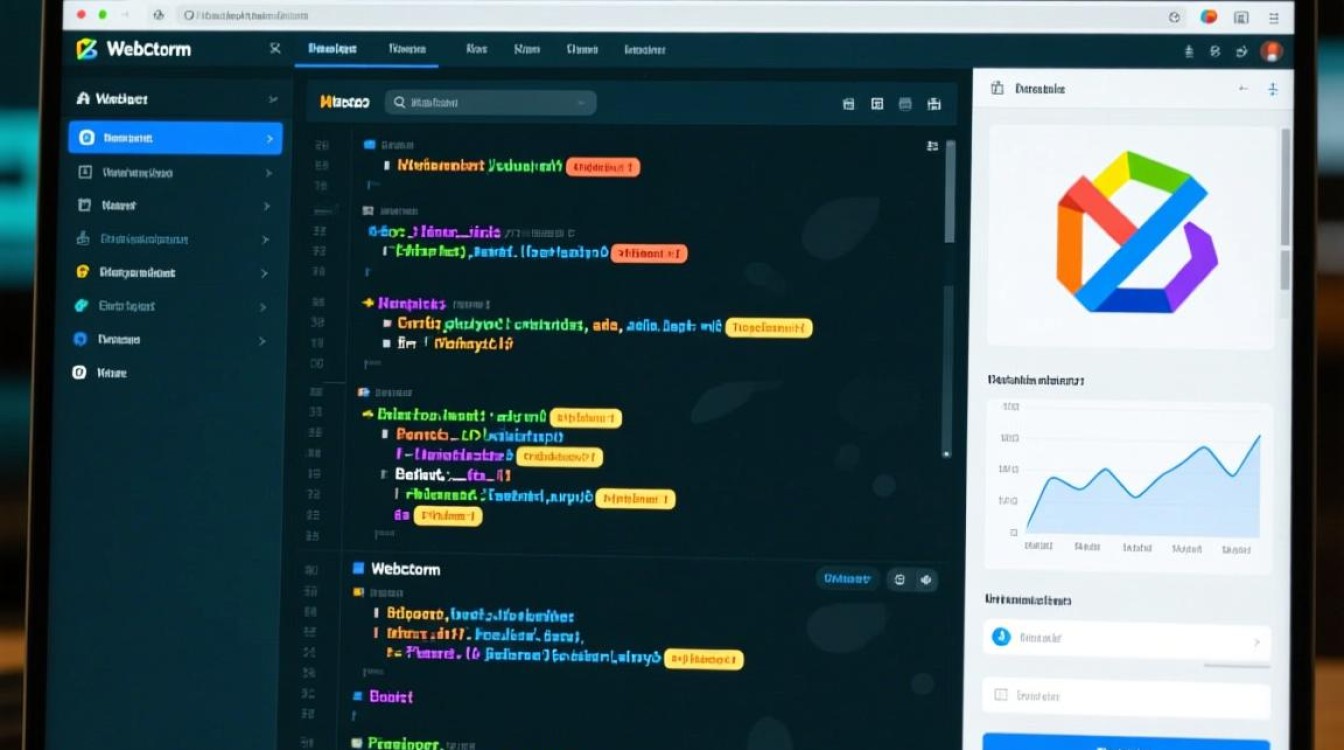The width and height of the screenshot is (1344, 750).
Task: Click the multicolor browser extension icon
Action: click(x=1209, y=16)
